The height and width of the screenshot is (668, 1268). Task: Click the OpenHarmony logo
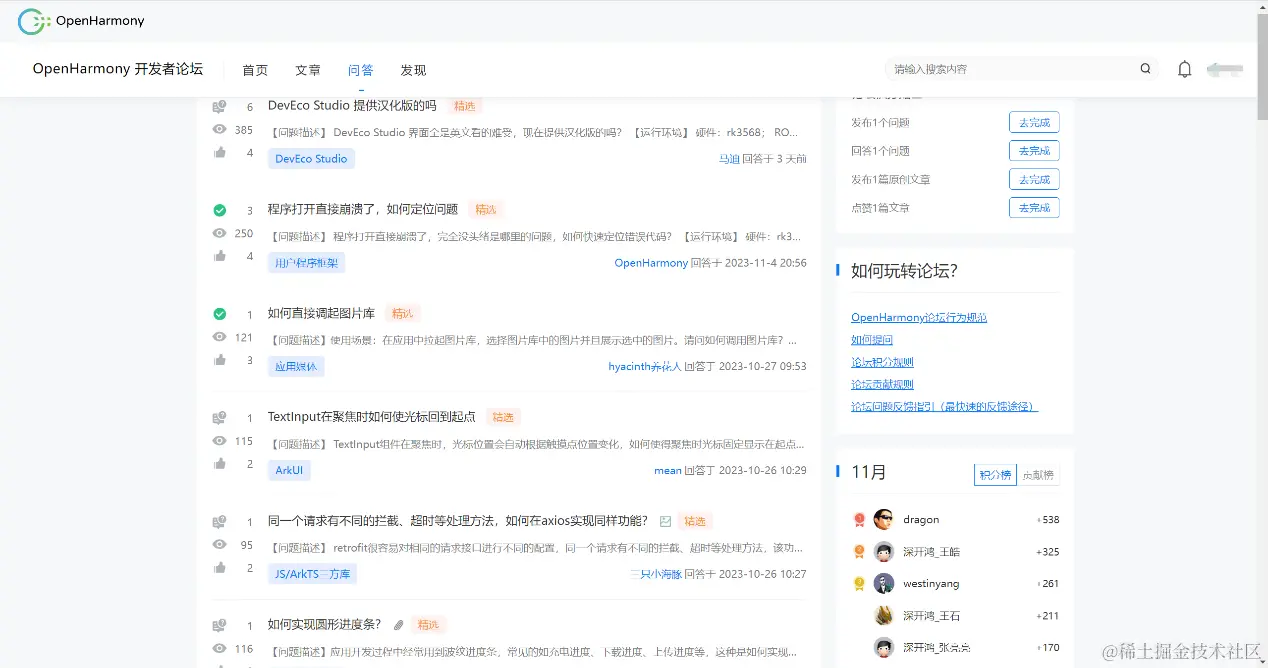(x=81, y=21)
